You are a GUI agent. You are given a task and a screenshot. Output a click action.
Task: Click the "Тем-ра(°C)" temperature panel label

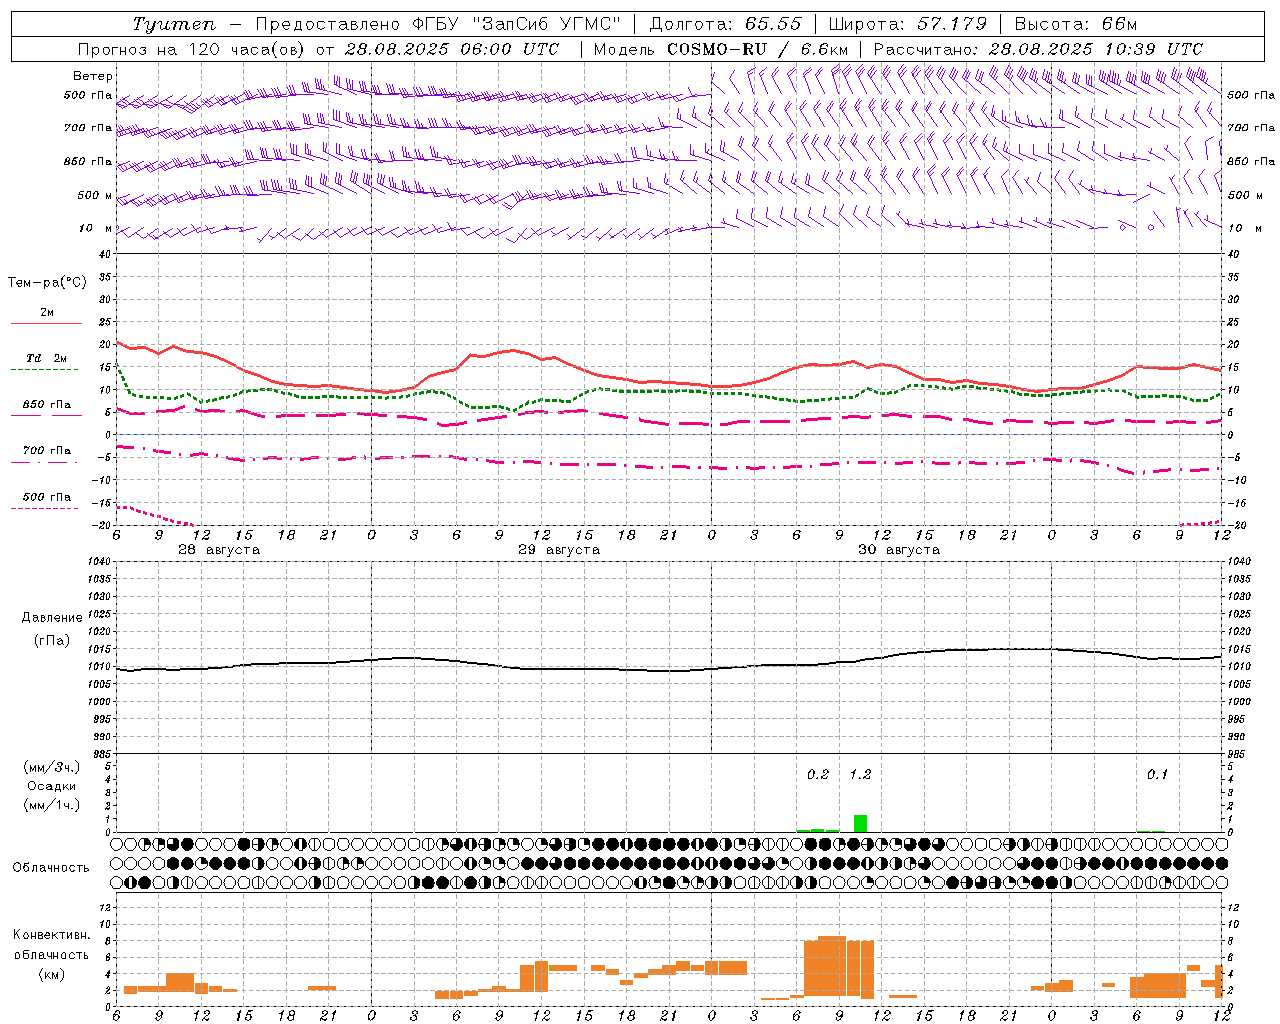47,283
